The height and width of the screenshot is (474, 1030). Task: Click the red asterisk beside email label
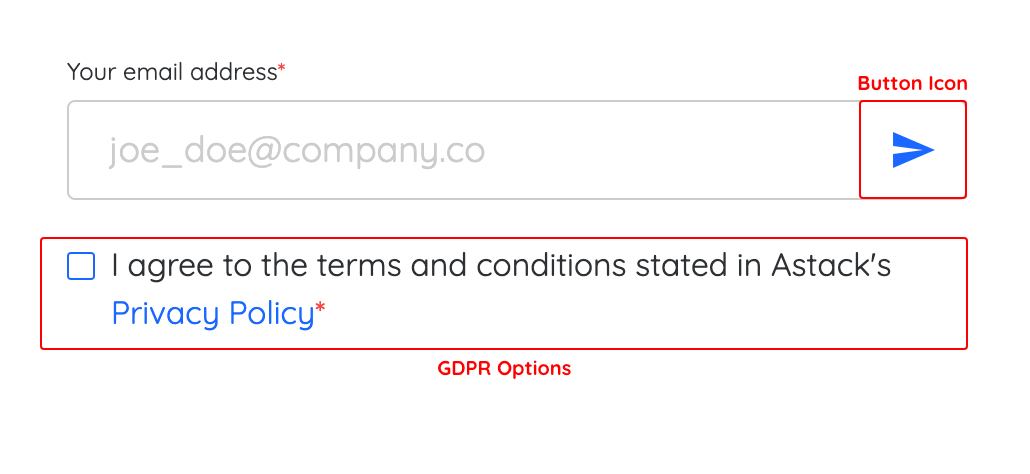282,68
